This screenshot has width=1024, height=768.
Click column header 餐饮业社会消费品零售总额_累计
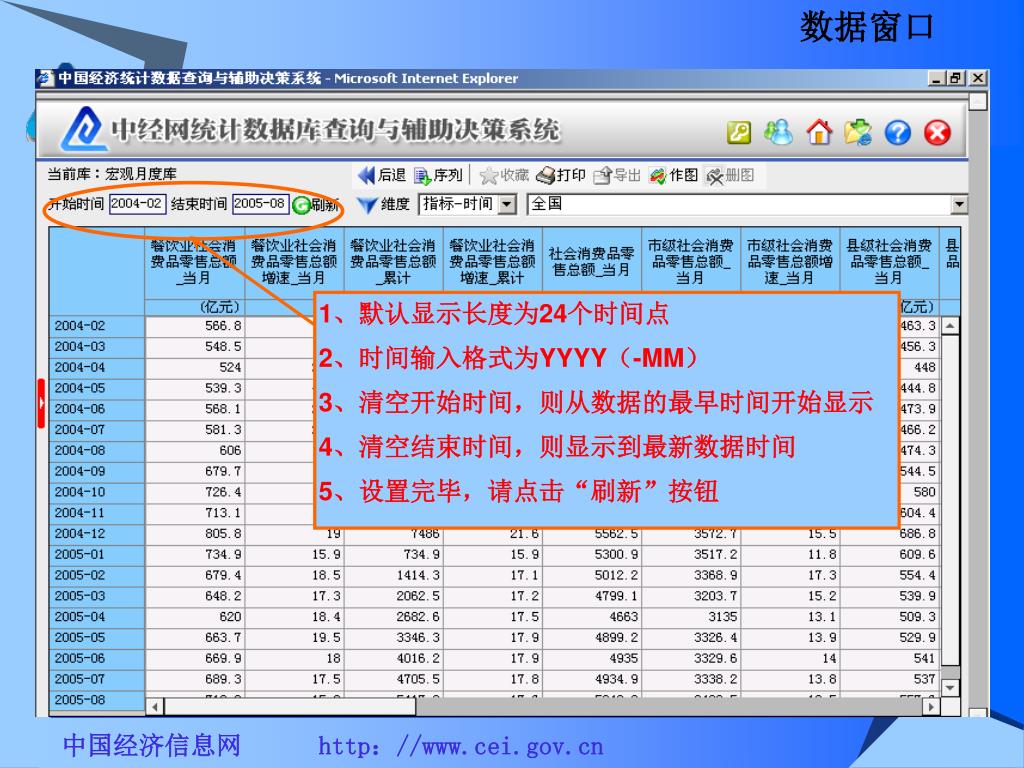[x=393, y=262]
